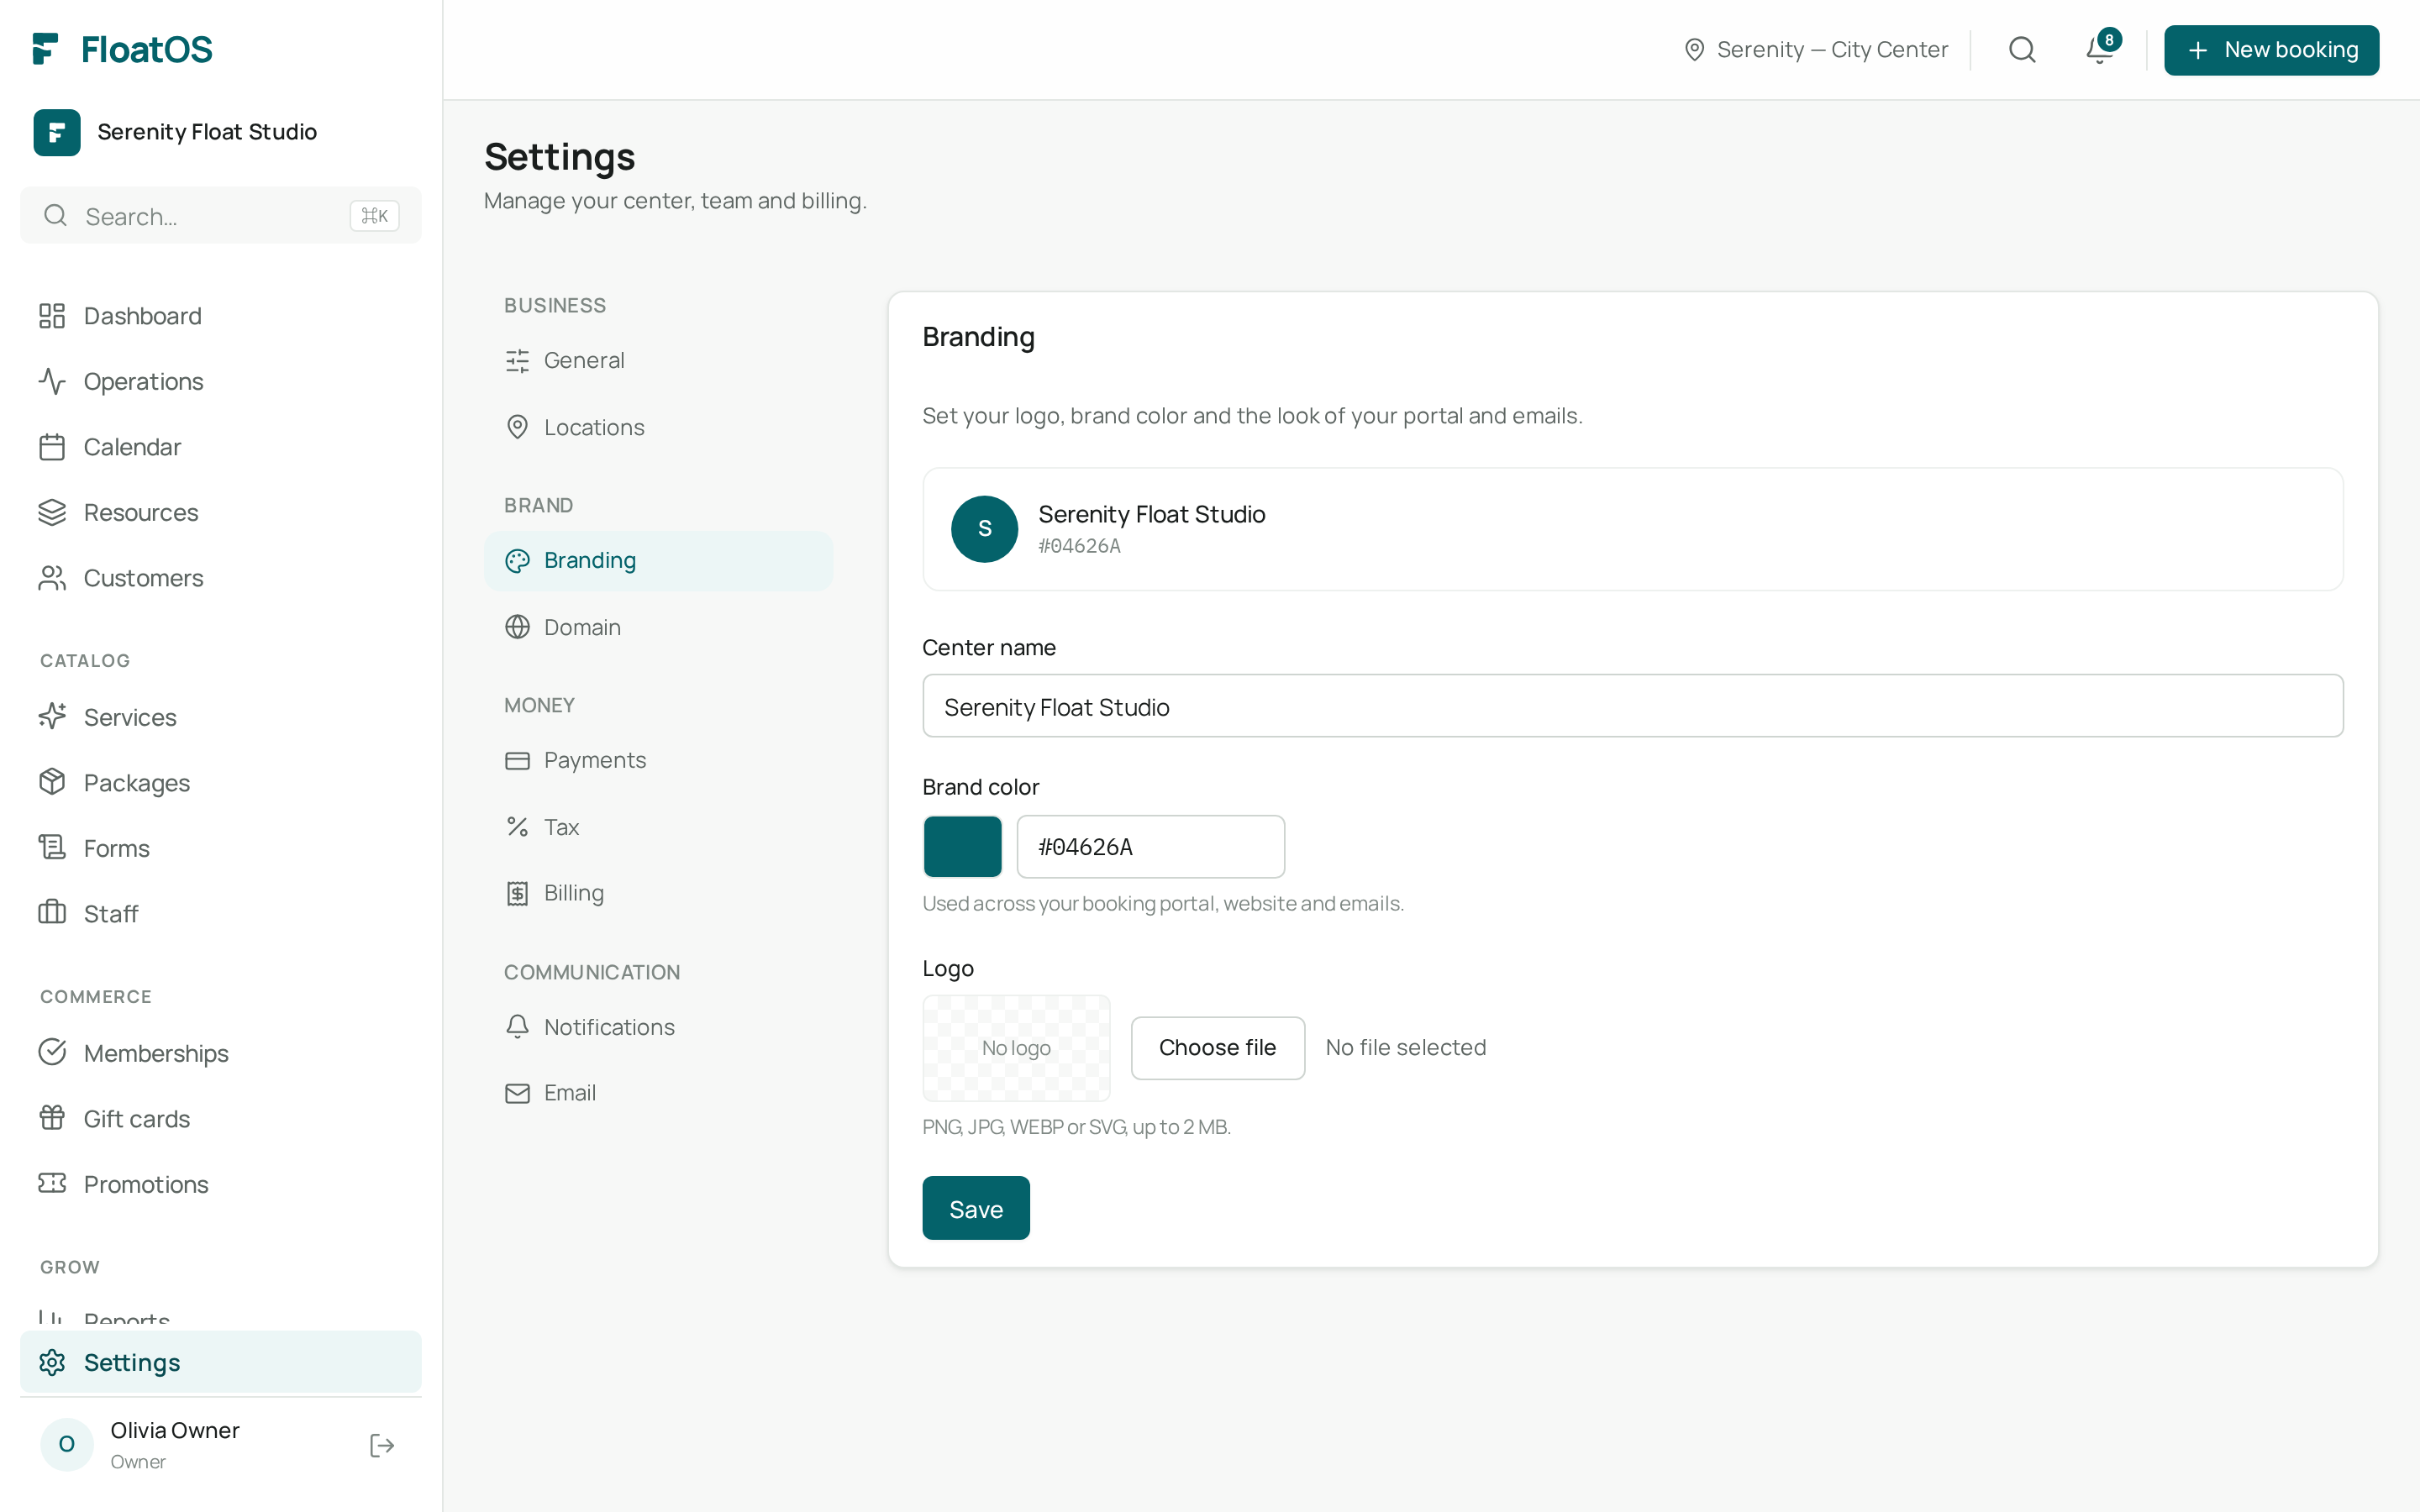Open the Payments settings label
The height and width of the screenshot is (1512, 2420).
595,761
